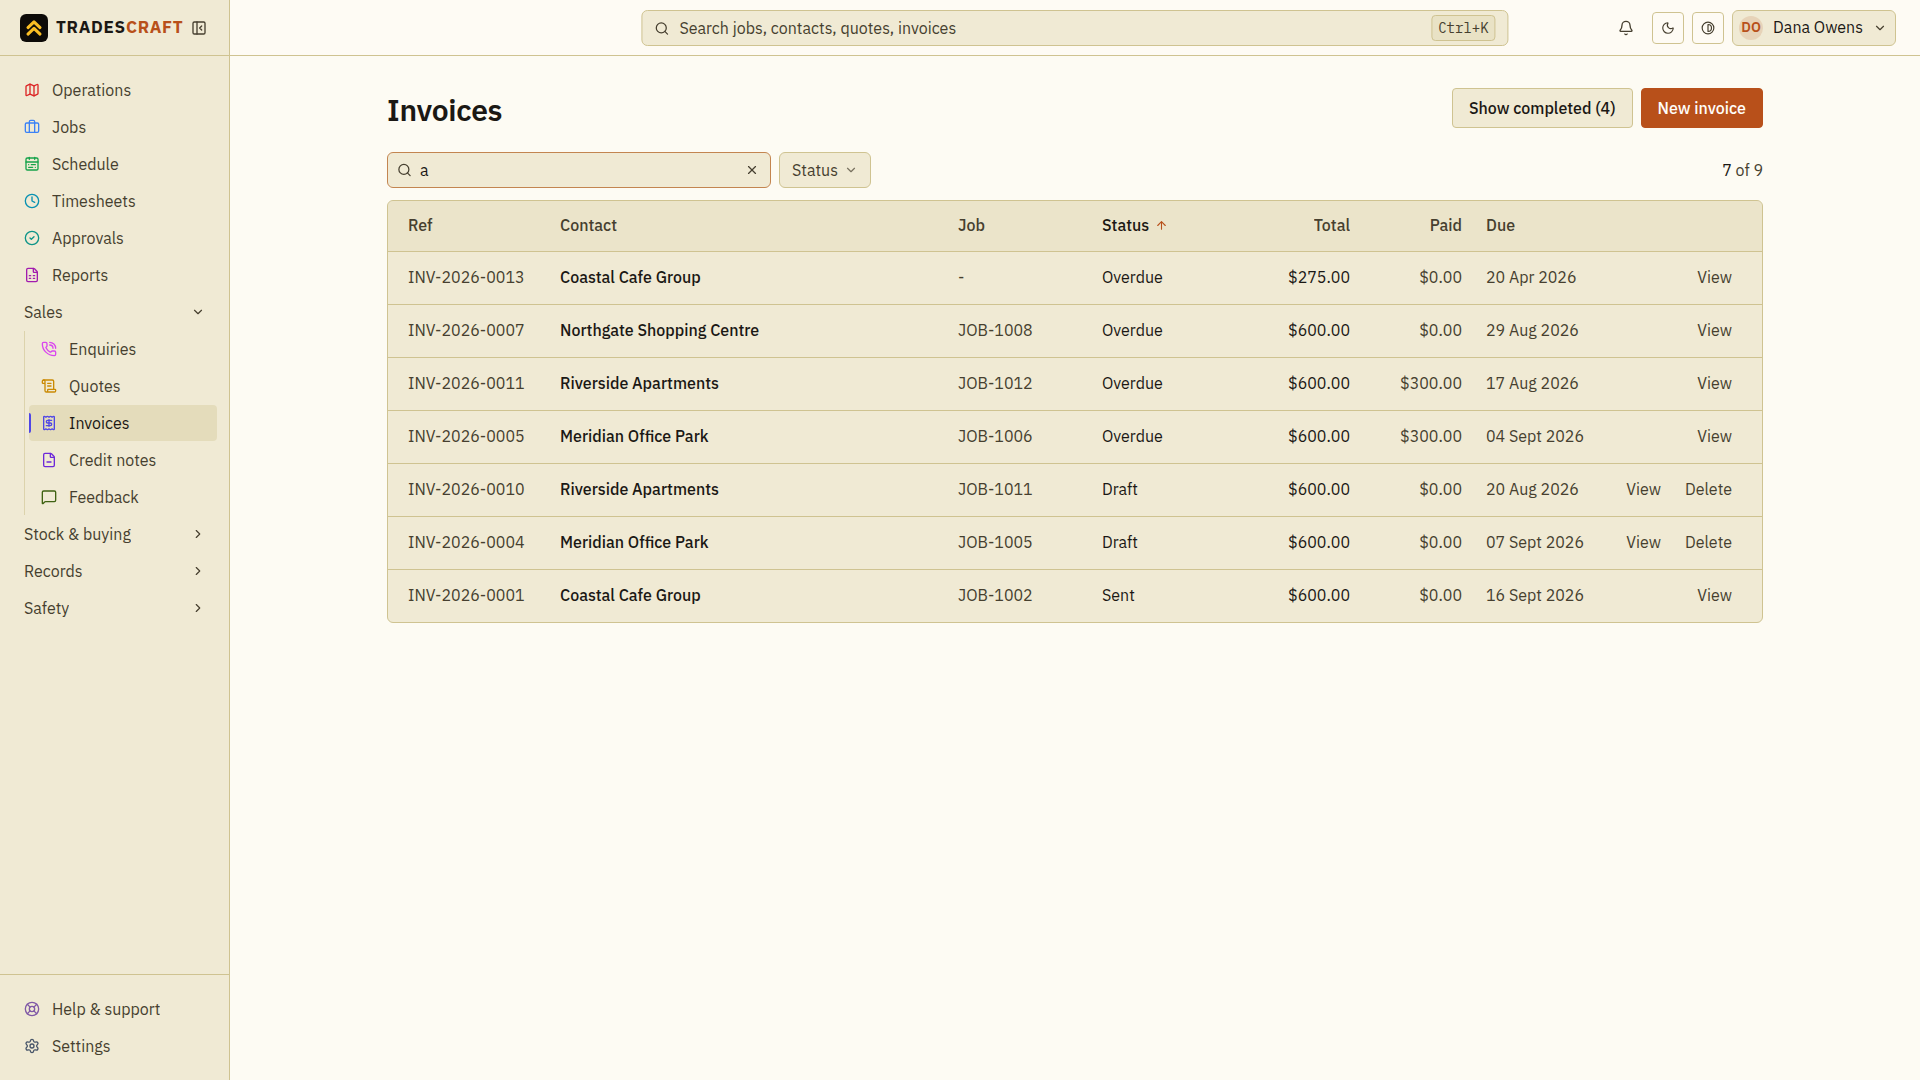Delete draft invoice INV-2026-0010
1920x1080 pixels.
pyautogui.click(x=1708, y=490)
